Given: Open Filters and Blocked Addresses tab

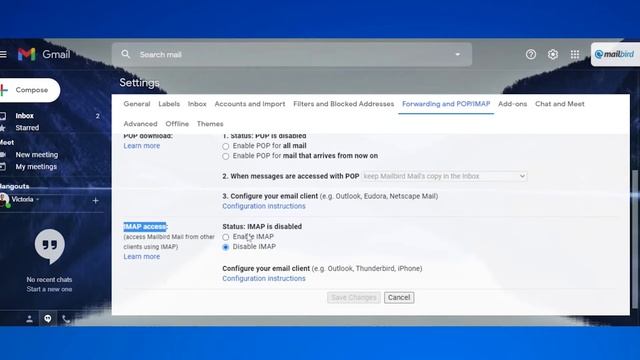Looking at the screenshot, I should click(344, 104).
